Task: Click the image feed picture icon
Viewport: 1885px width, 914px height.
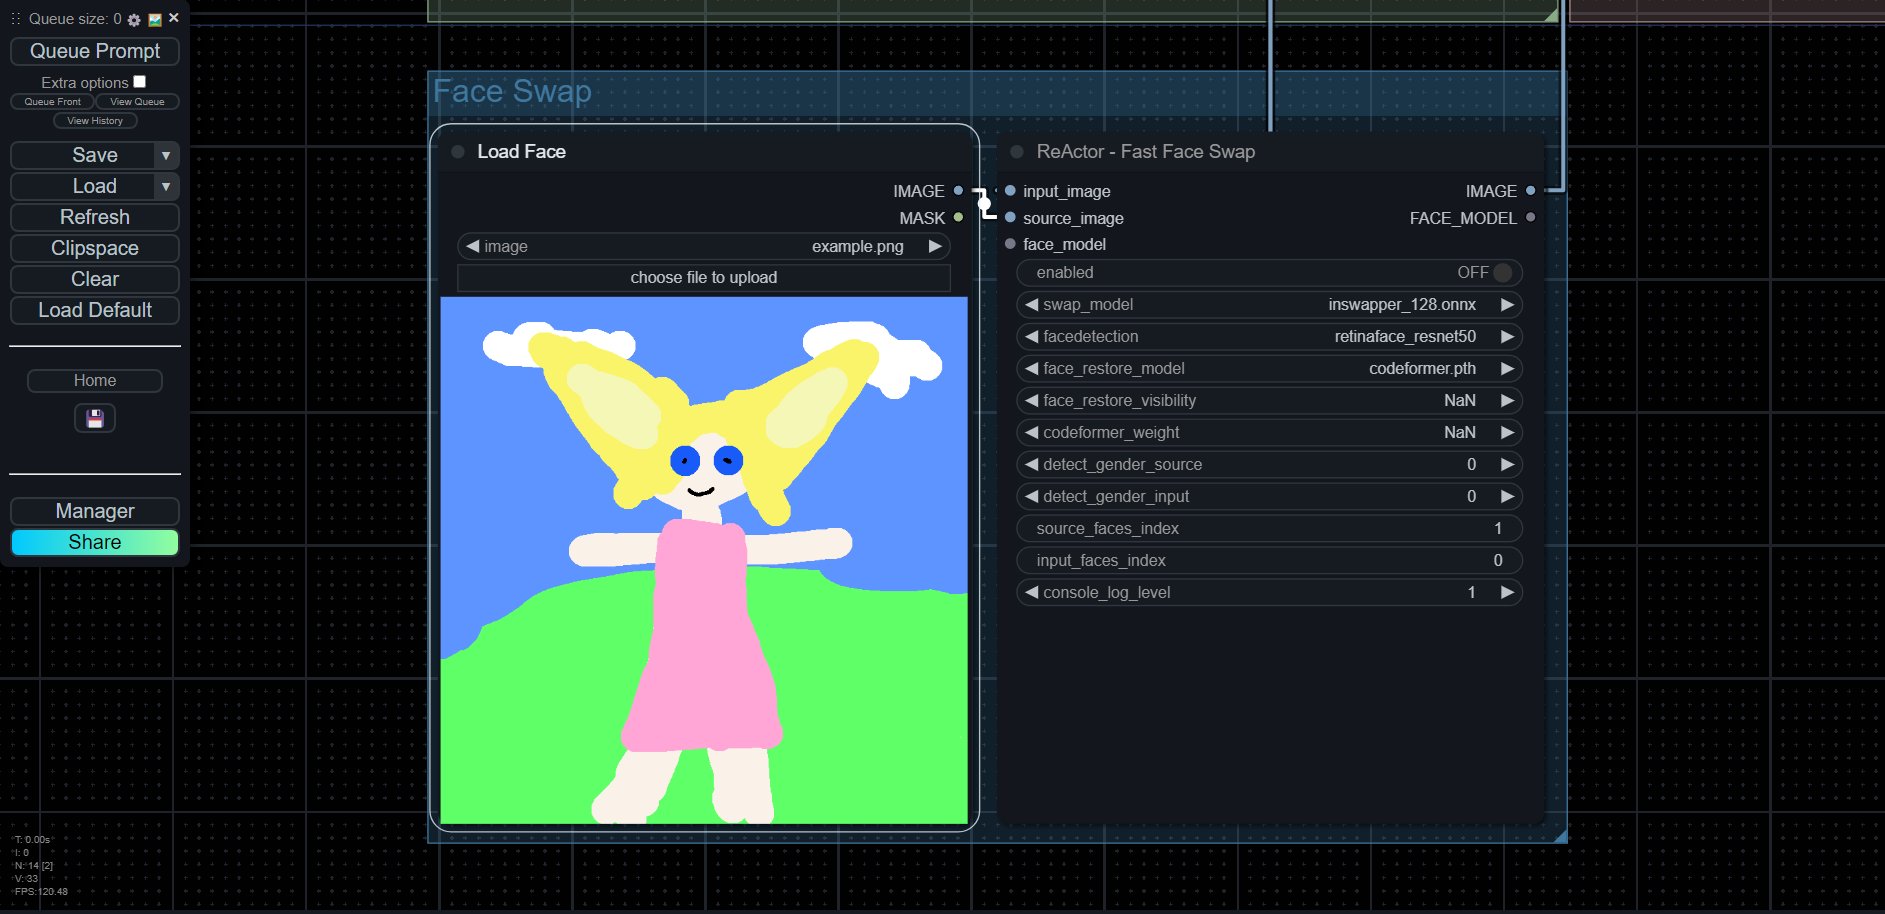Action: (155, 20)
